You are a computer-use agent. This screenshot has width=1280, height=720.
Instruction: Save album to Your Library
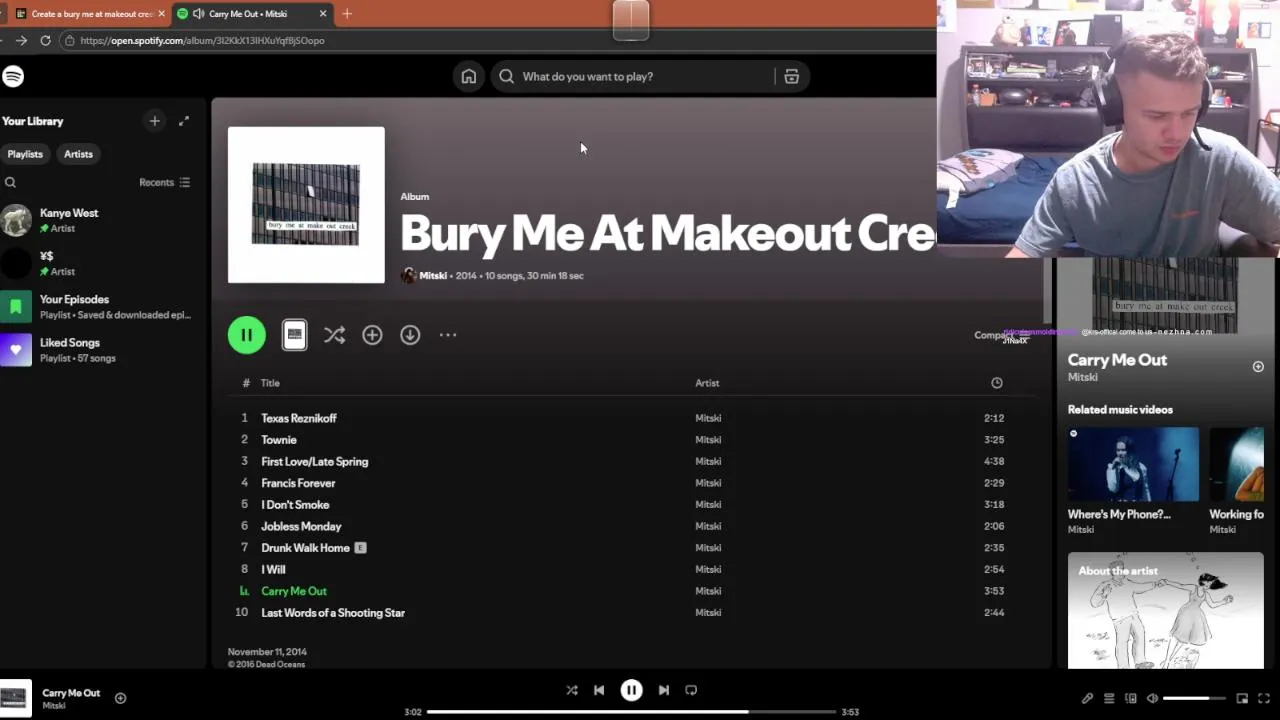pos(372,335)
